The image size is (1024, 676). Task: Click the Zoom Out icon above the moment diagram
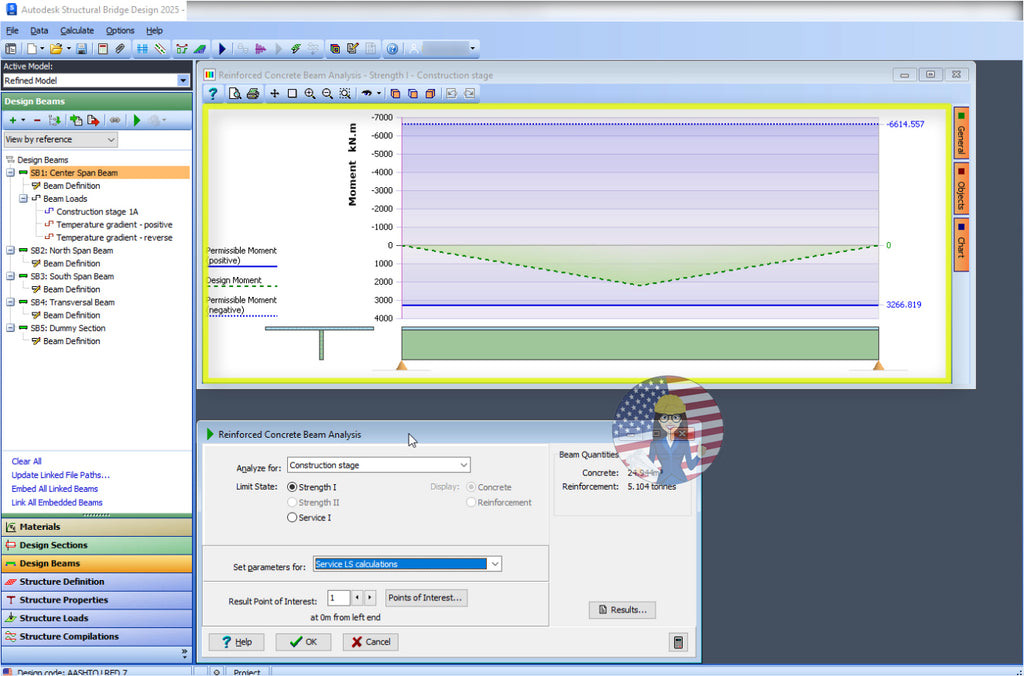[327, 92]
